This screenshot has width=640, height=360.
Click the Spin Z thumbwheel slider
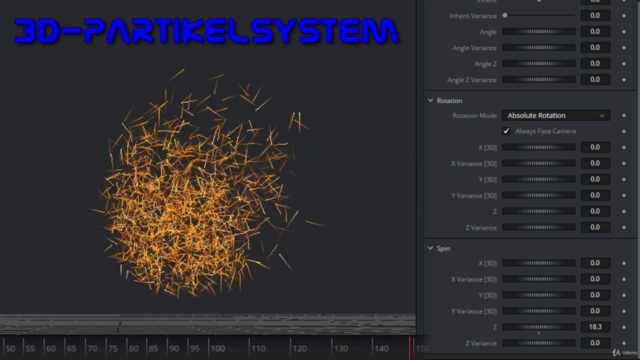coord(539,327)
